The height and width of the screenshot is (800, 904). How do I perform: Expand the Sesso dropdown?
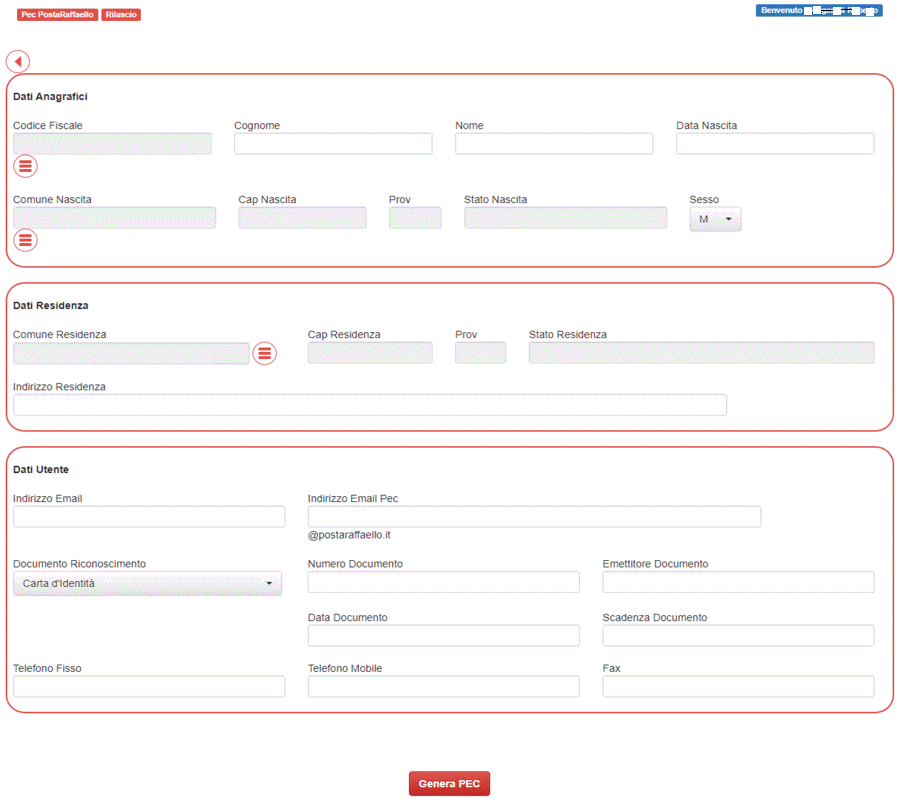coord(715,219)
